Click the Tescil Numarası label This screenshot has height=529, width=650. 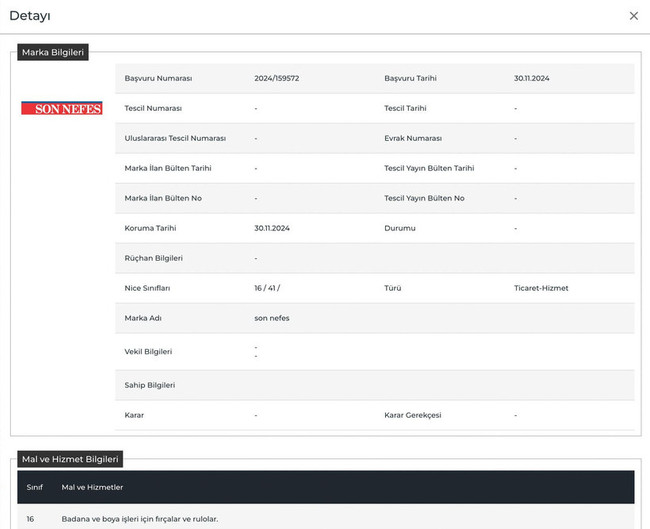153,108
